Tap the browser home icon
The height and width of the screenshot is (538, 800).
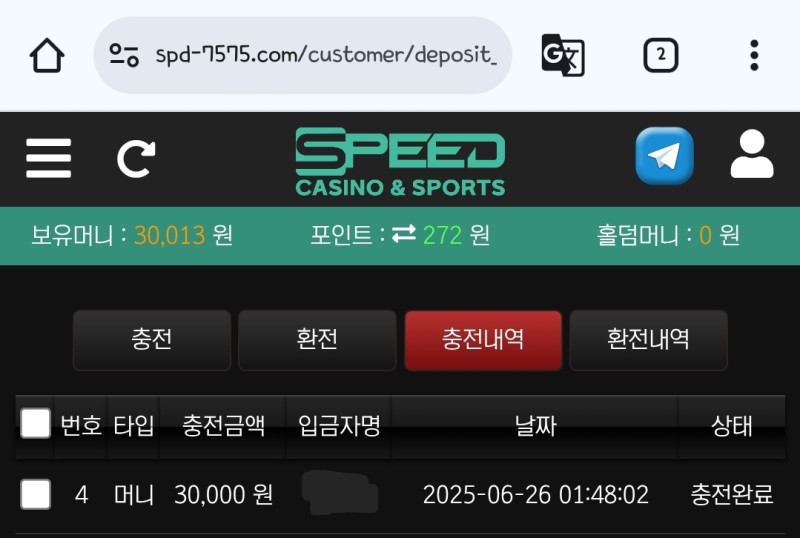click(x=47, y=55)
